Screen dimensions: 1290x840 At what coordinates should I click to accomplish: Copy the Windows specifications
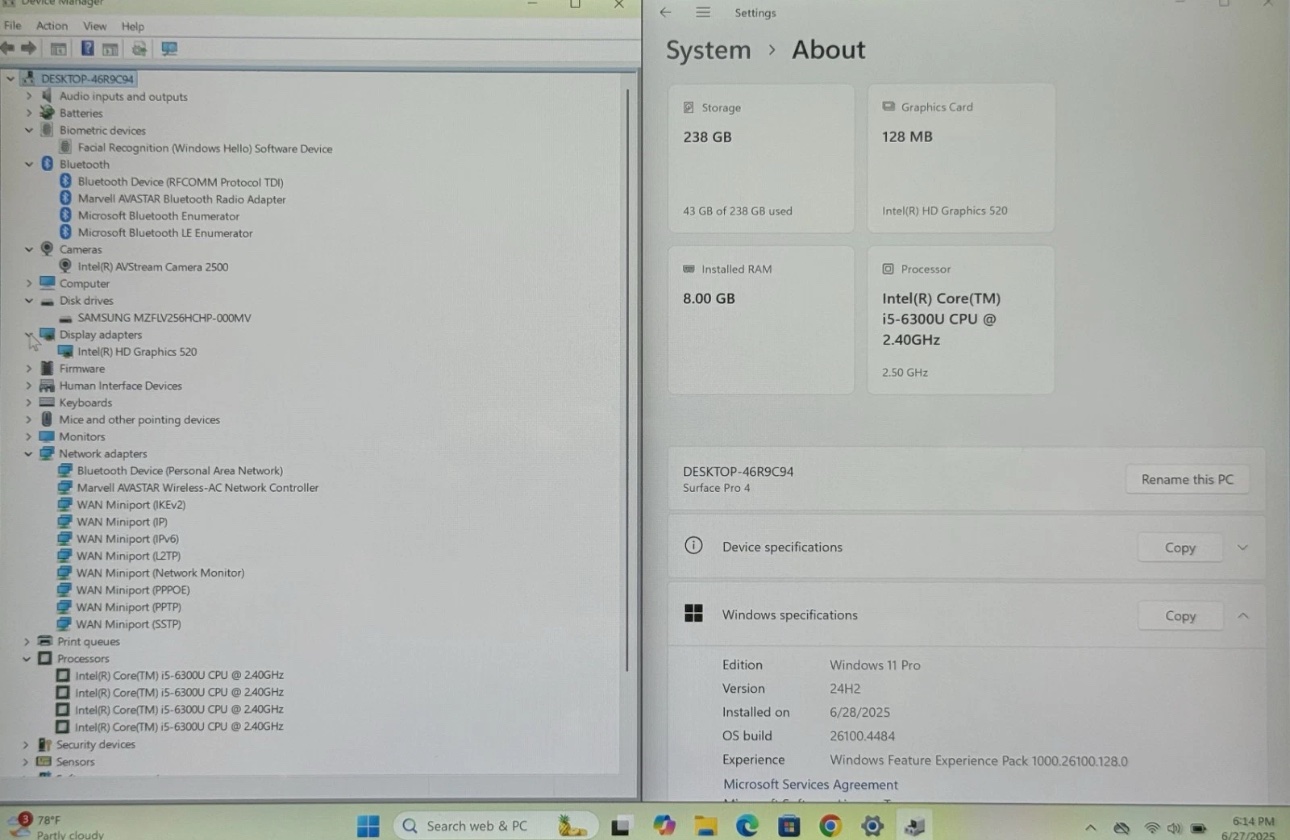pos(1180,616)
